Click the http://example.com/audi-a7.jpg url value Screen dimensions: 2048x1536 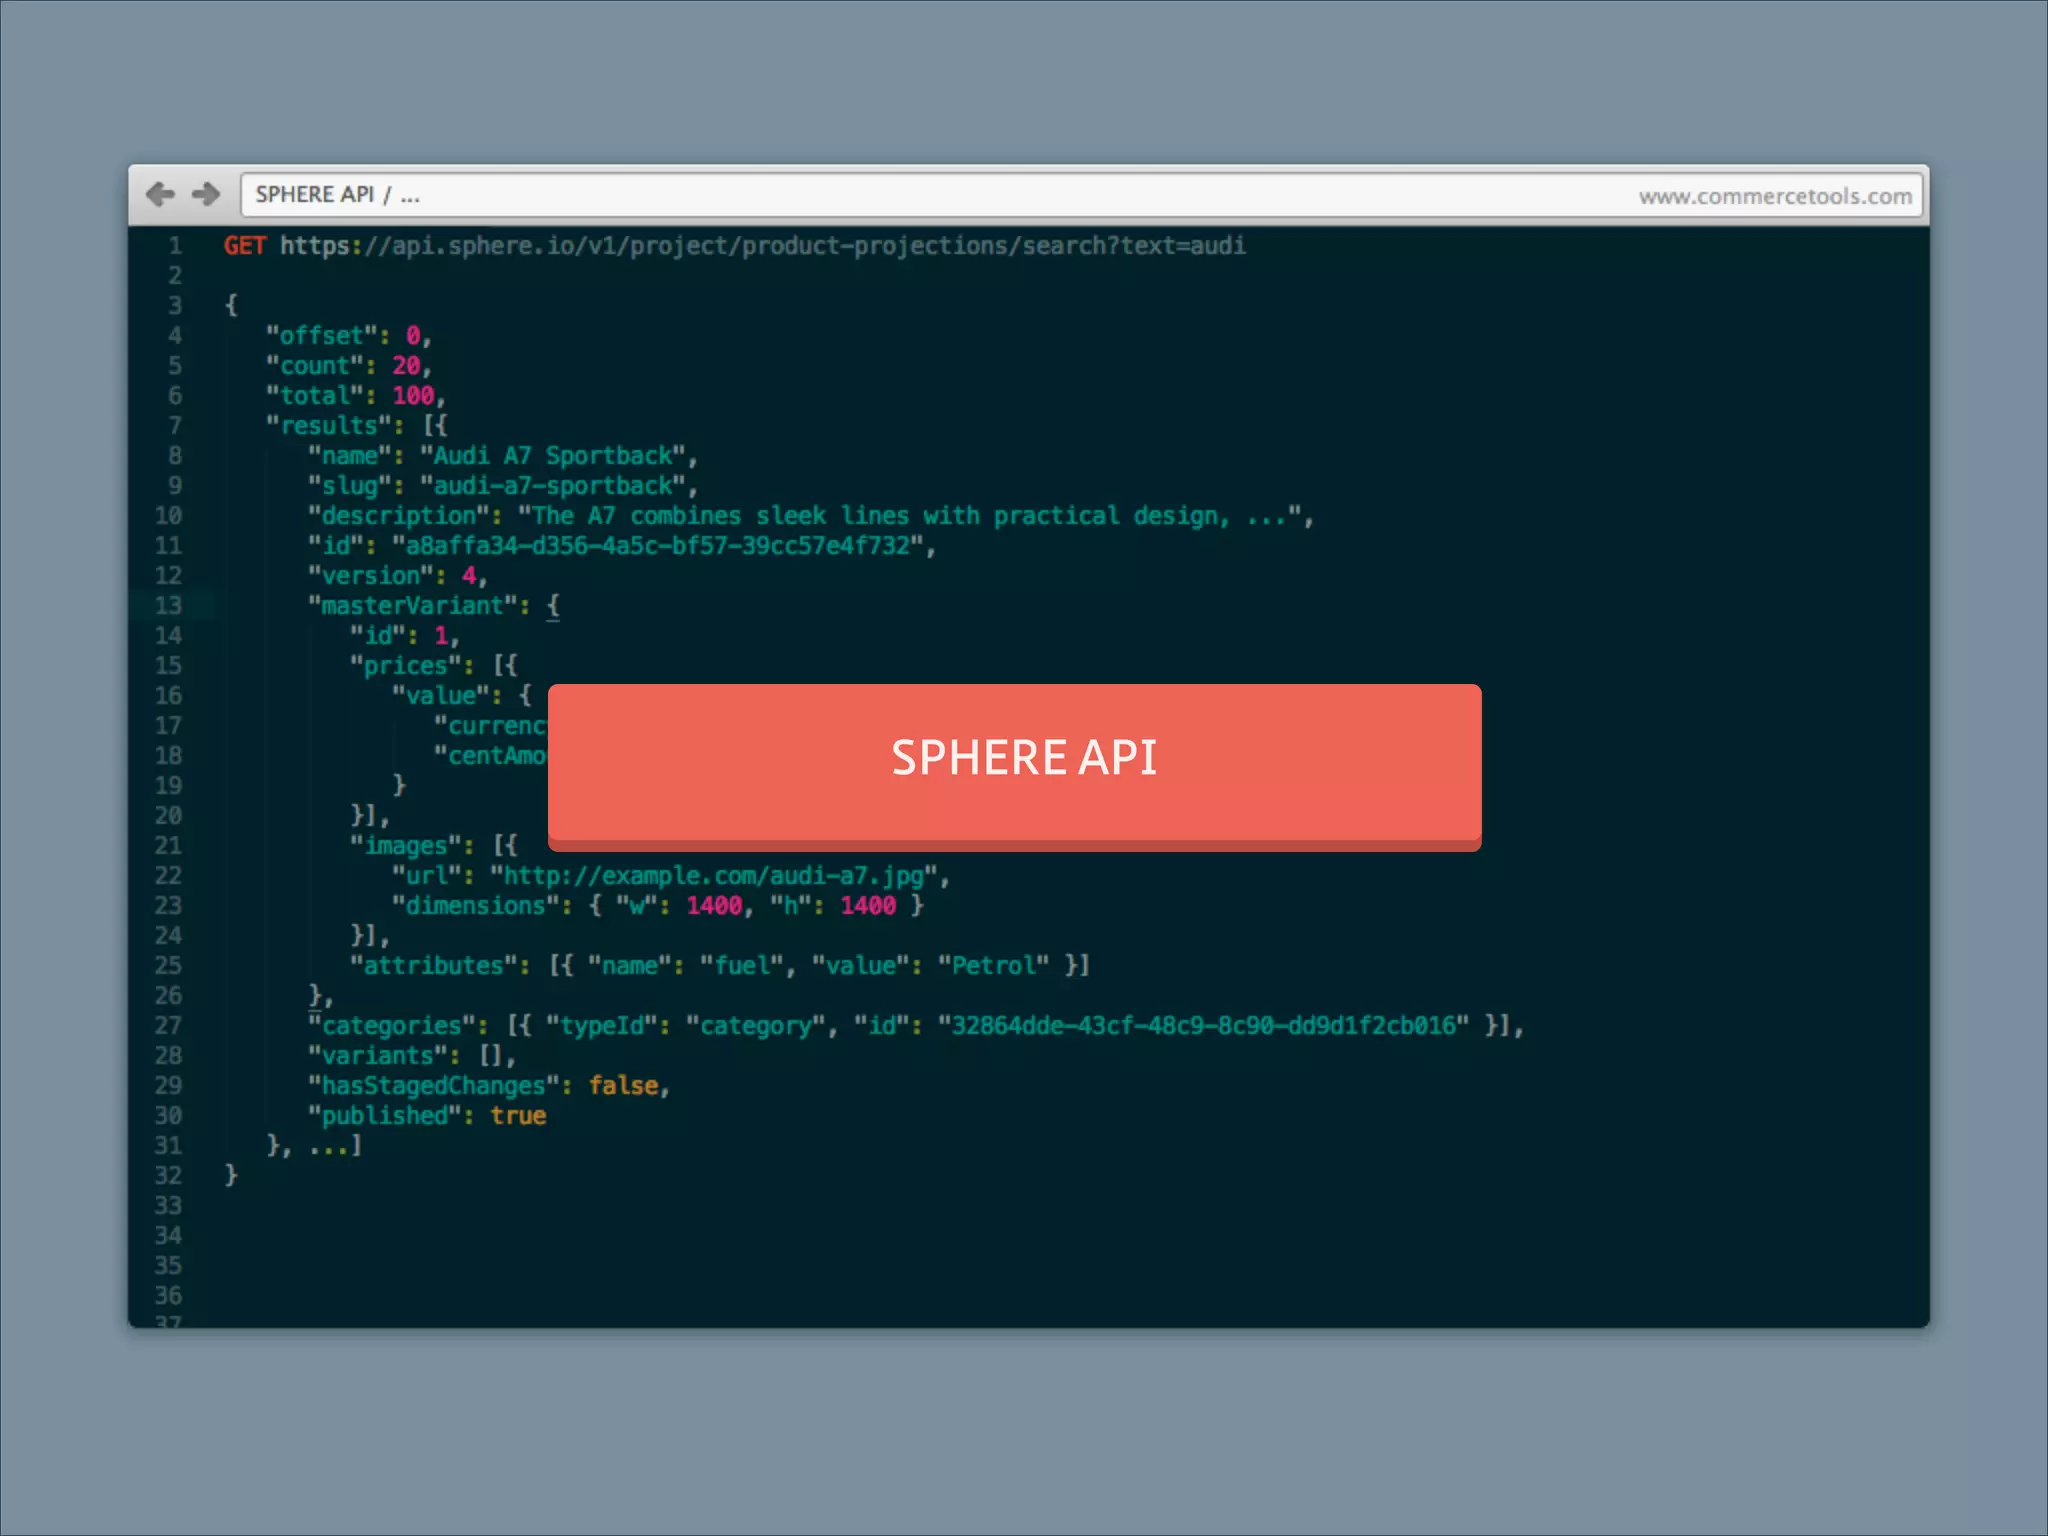coord(713,875)
